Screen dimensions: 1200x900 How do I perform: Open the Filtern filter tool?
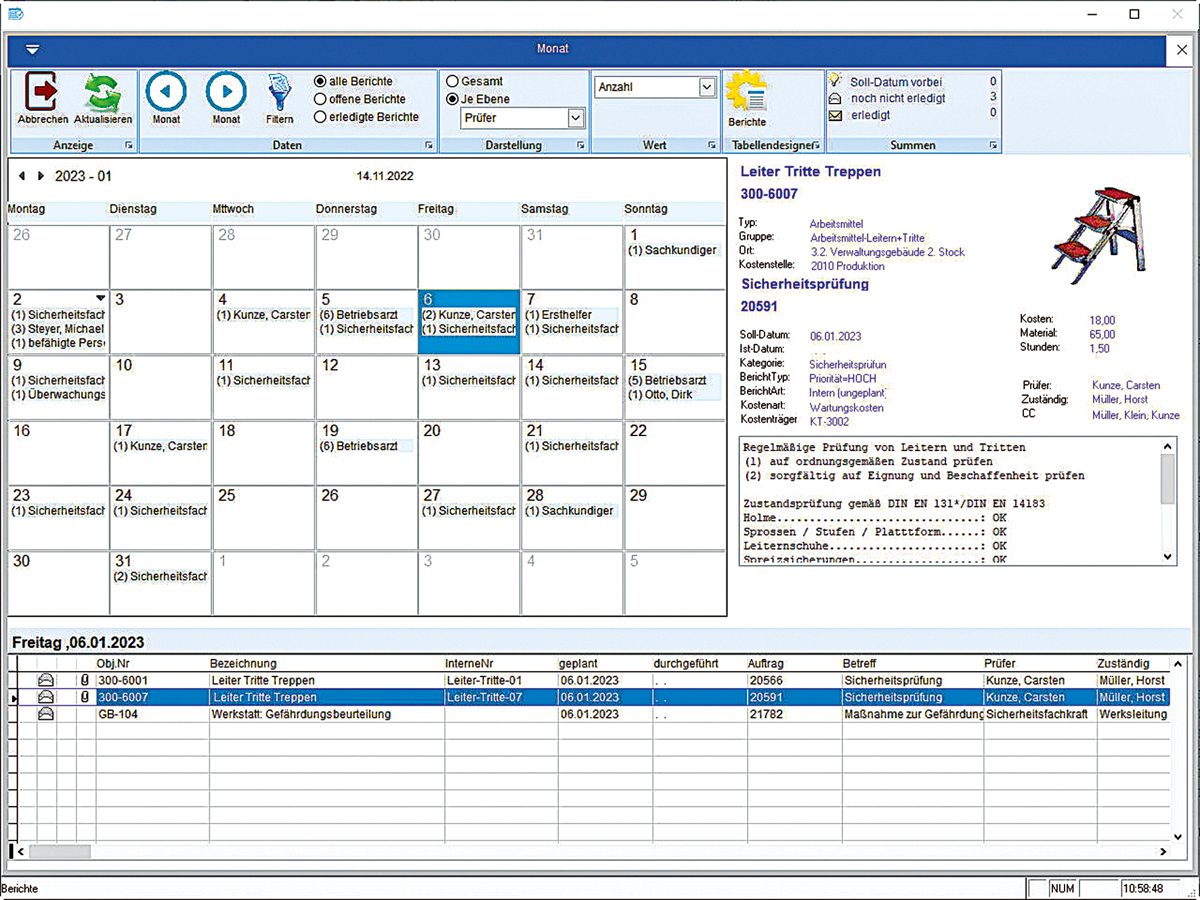[x=280, y=95]
